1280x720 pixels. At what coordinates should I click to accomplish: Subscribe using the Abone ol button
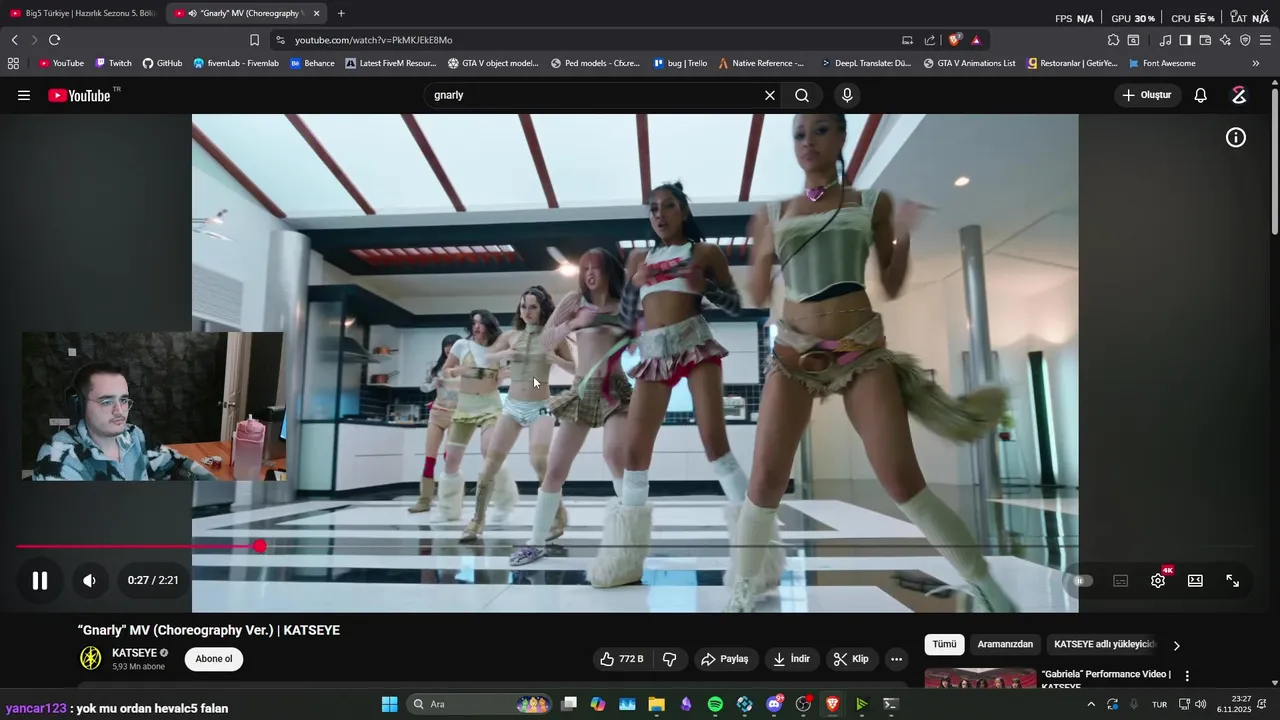coord(214,659)
